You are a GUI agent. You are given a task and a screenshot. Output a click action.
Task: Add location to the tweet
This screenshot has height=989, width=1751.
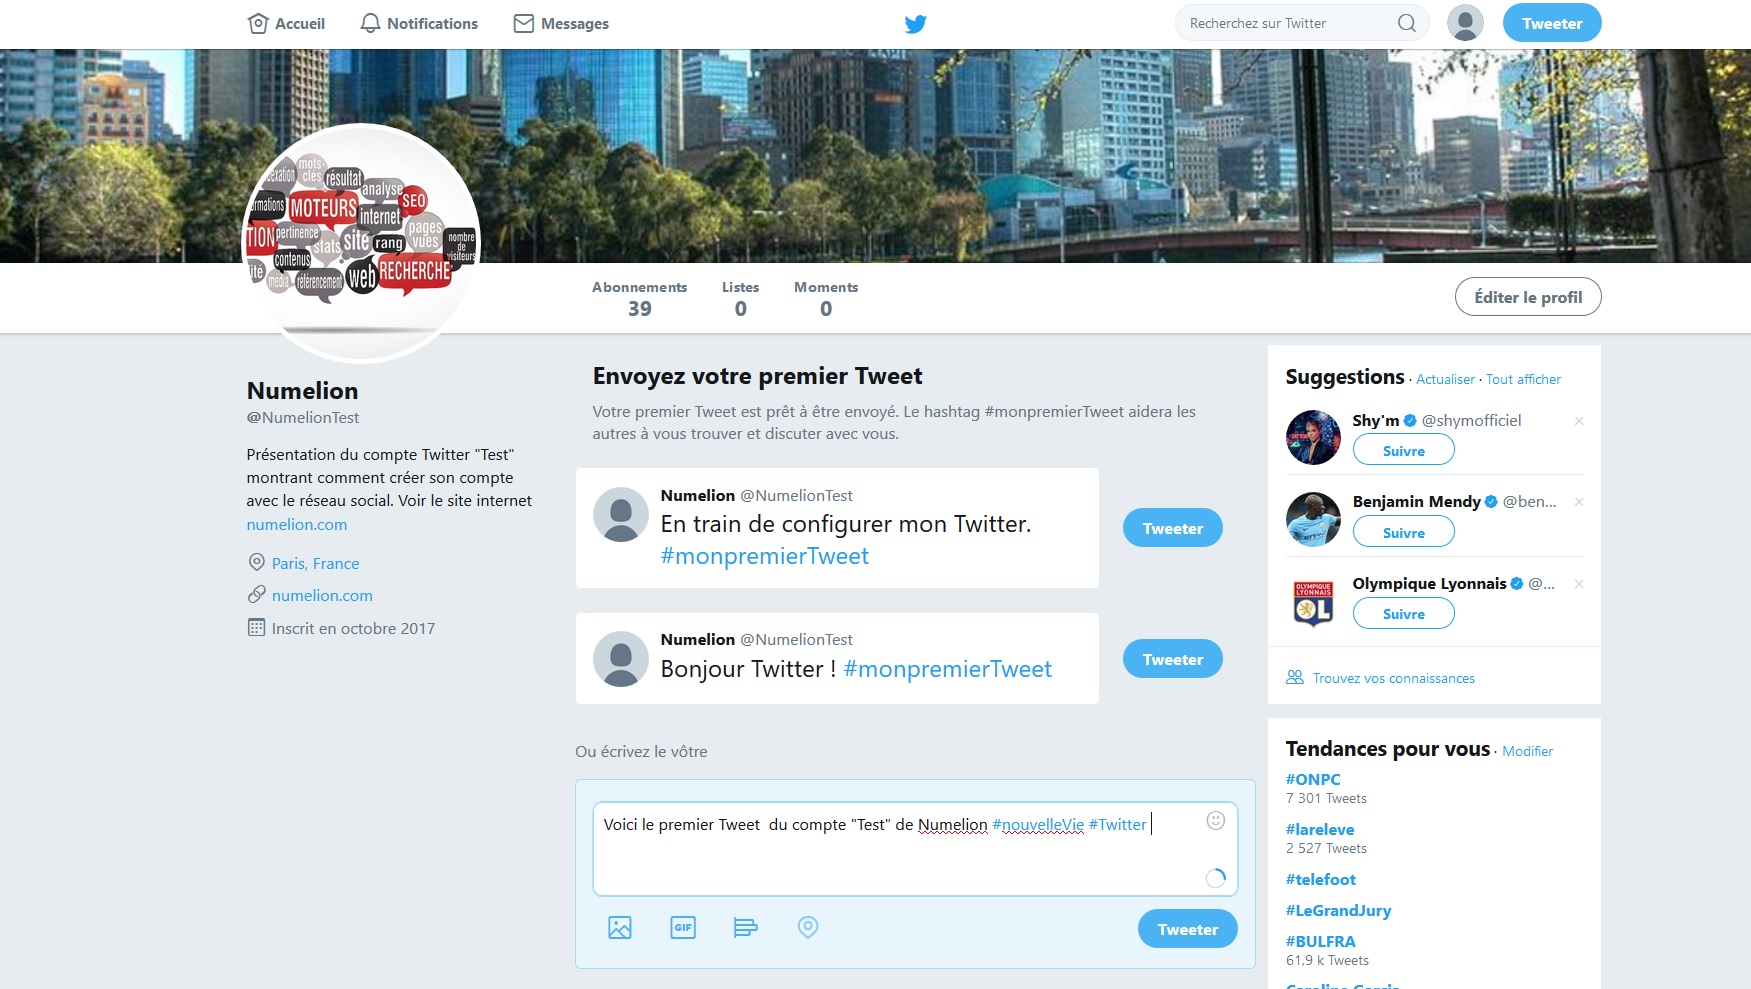tap(808, 928)
